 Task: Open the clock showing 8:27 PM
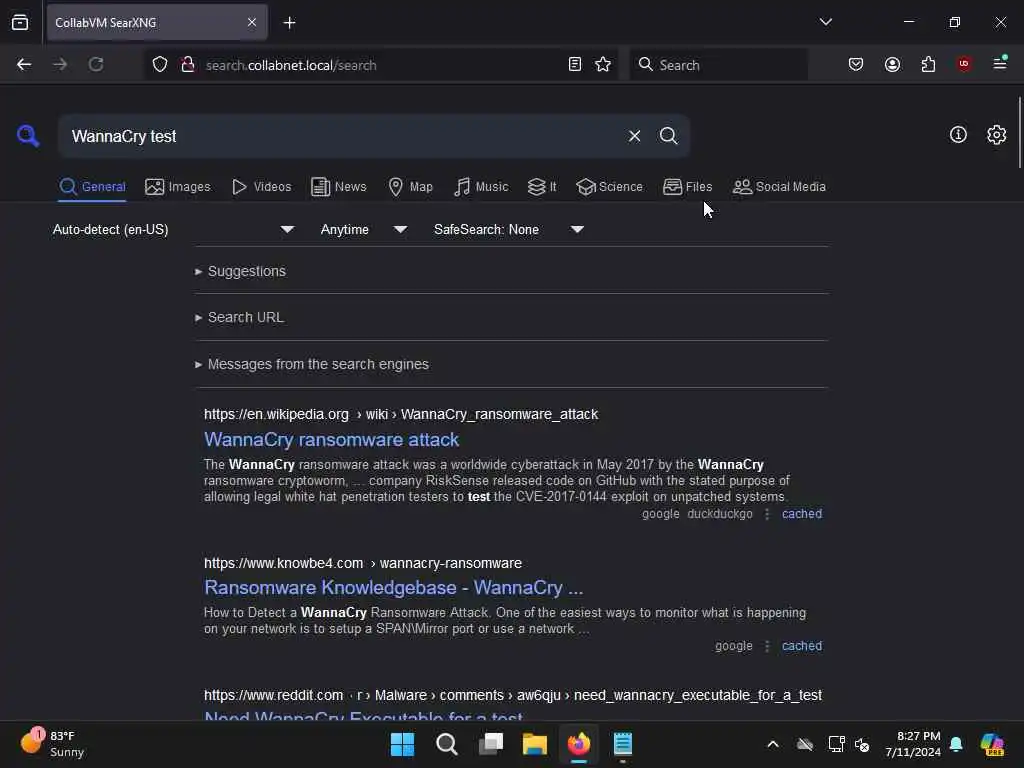point(912,744)
